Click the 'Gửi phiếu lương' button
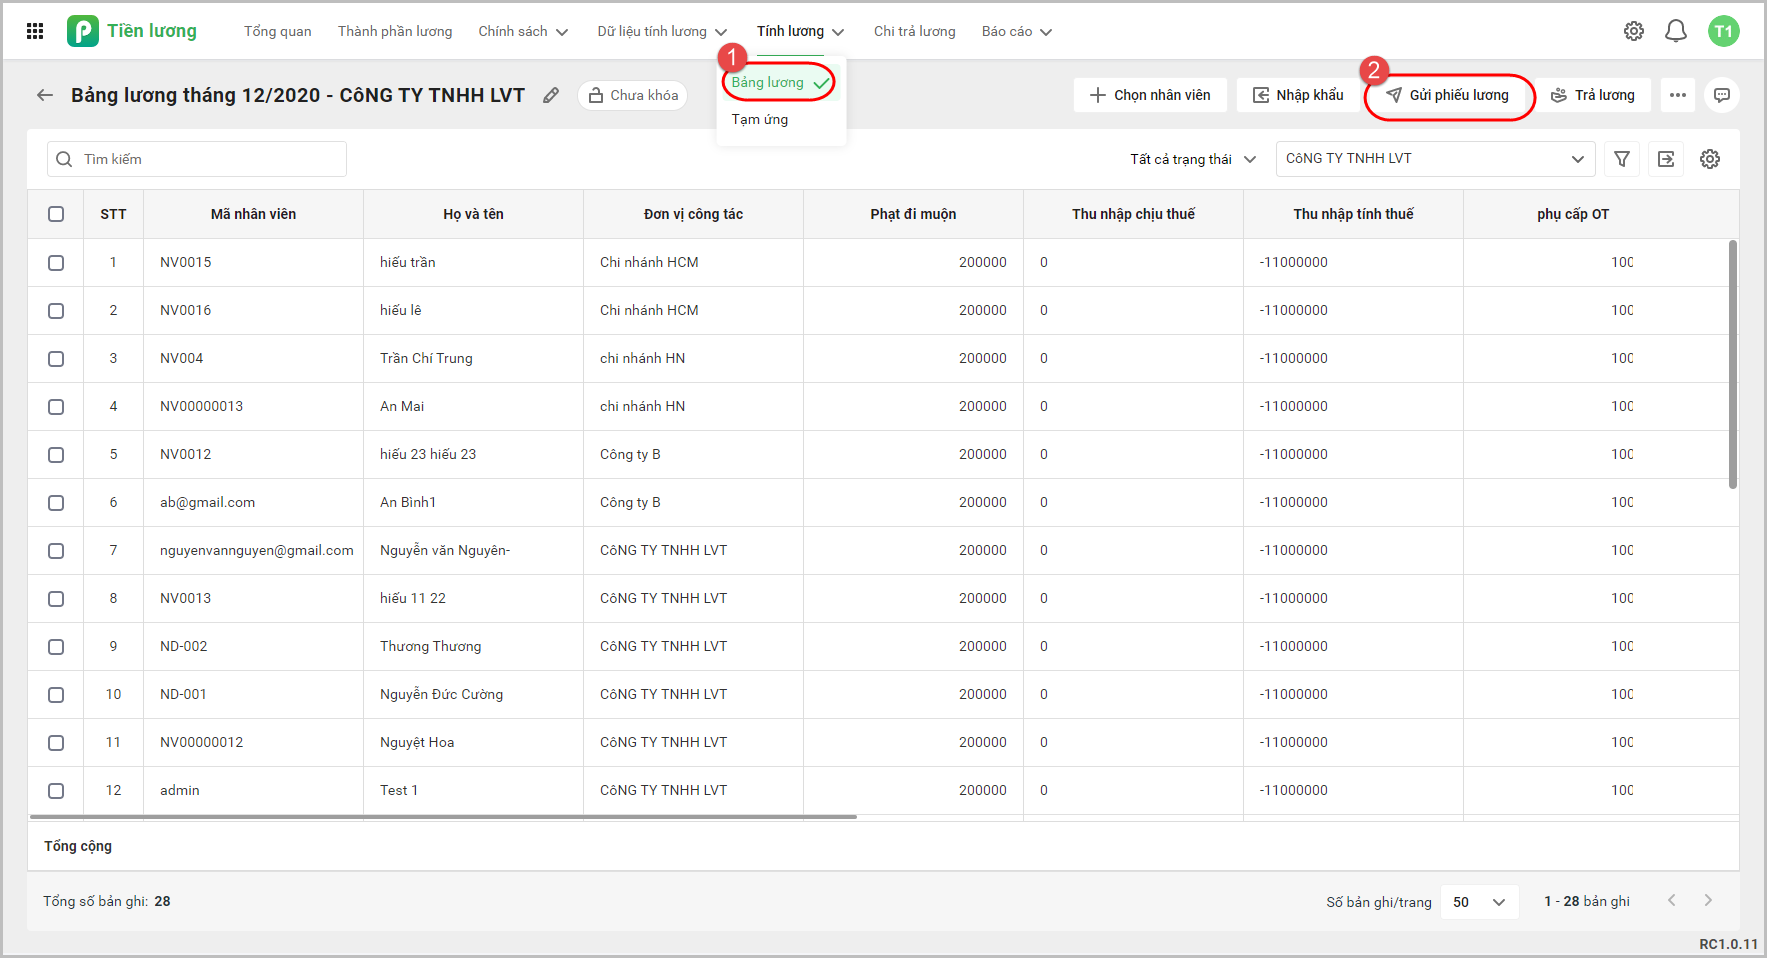Image resolution: width=1767 pixels, height=958 pixels. (x=1448, y=95)
